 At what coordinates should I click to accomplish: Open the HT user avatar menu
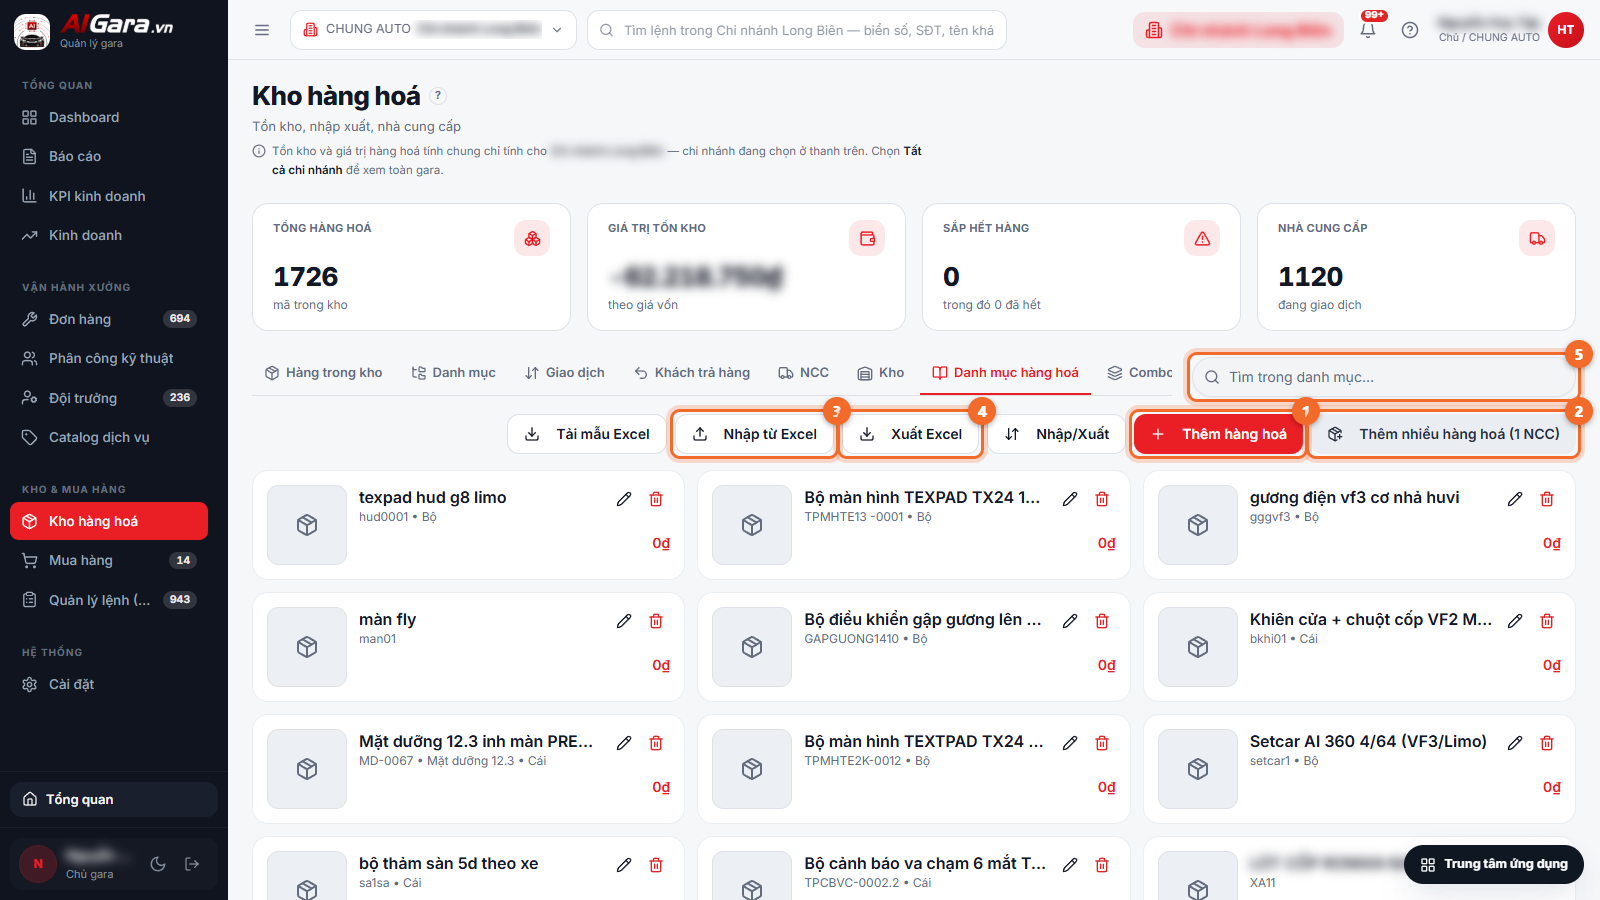(1566, 30)
